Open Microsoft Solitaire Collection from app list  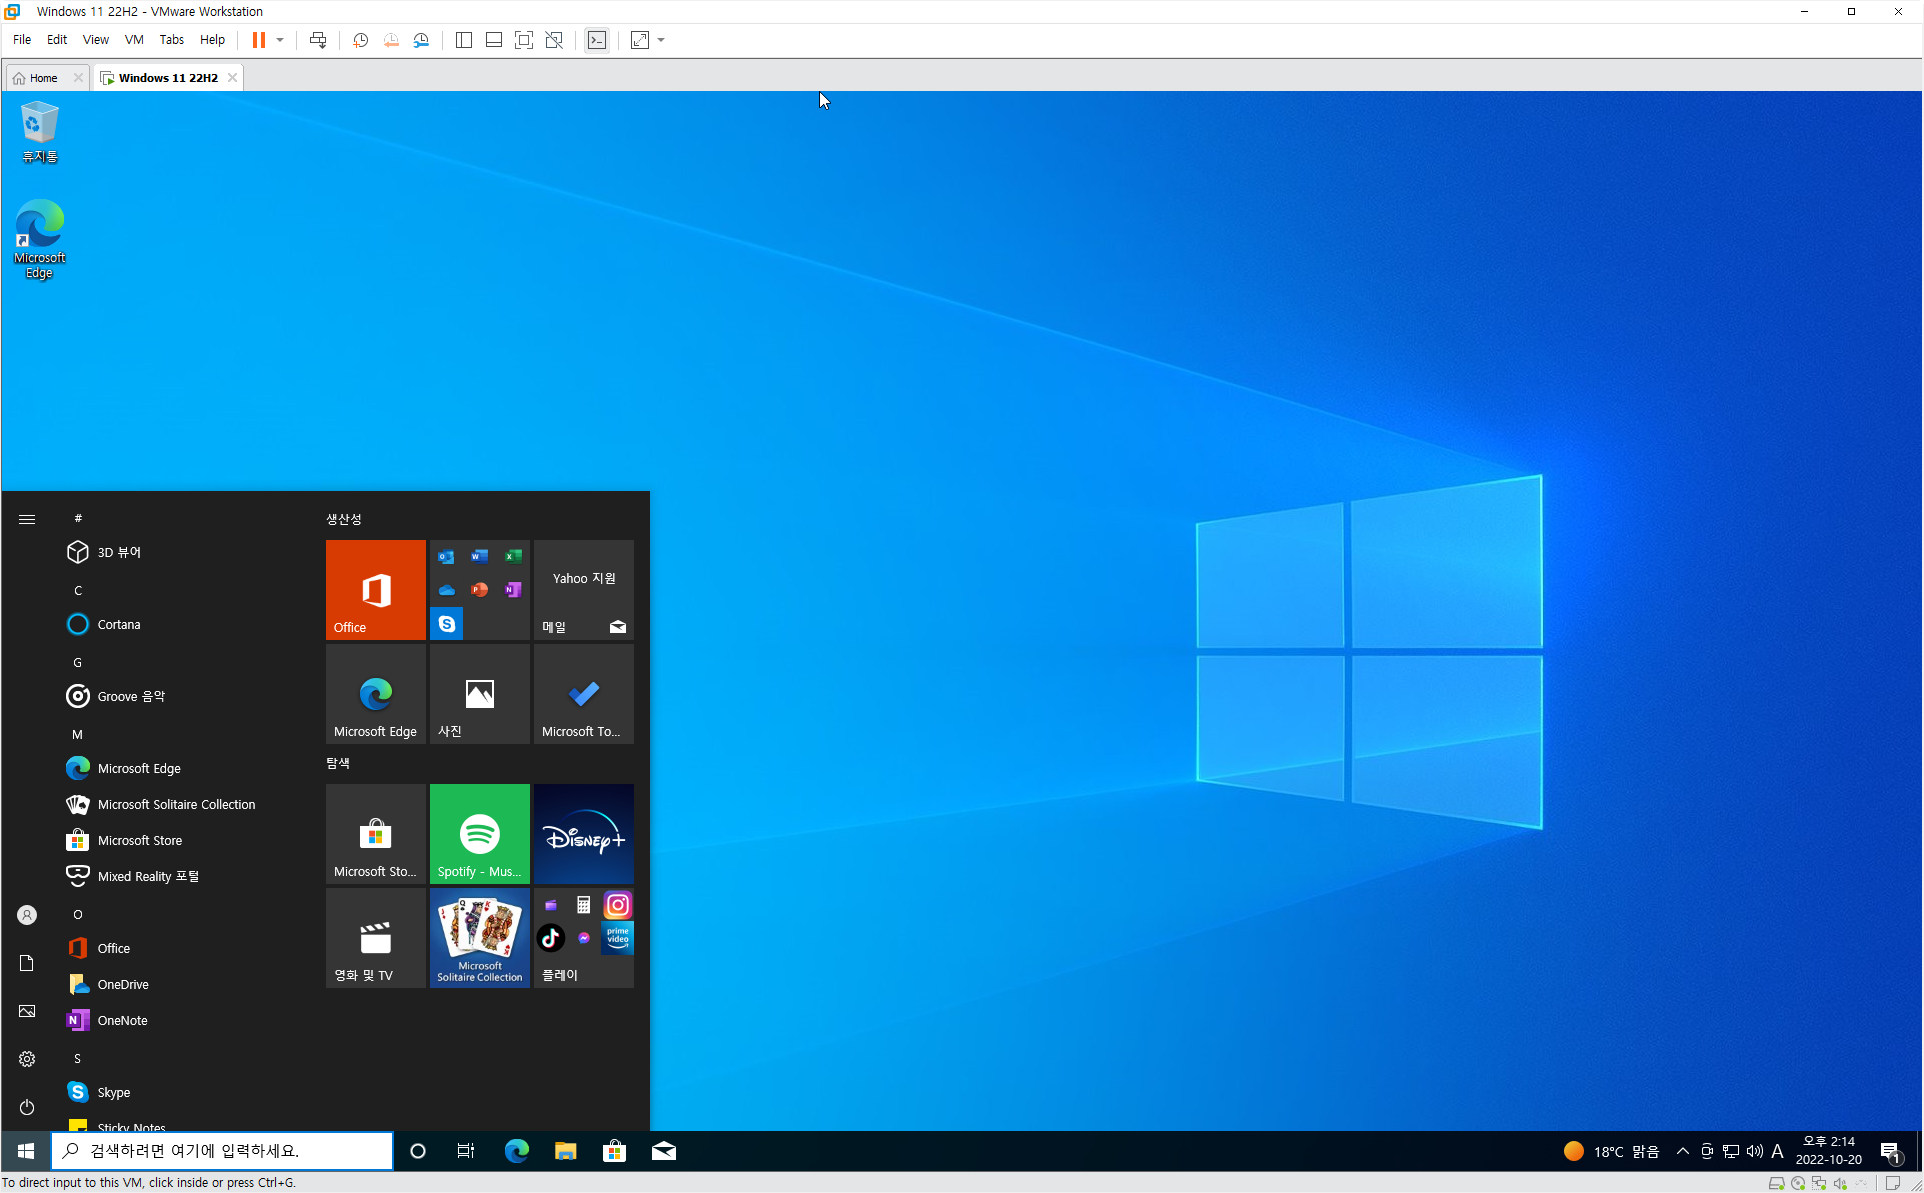[x=176, y=804]
